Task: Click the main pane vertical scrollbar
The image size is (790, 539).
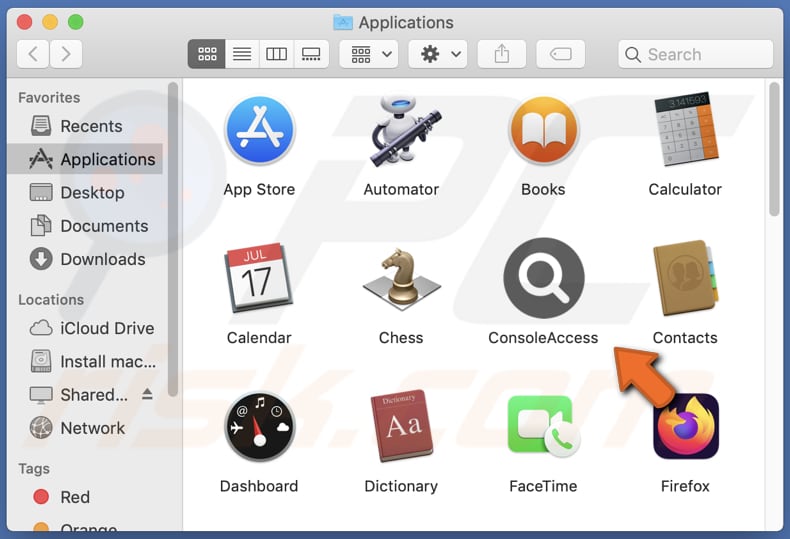Action: point(774,150)
